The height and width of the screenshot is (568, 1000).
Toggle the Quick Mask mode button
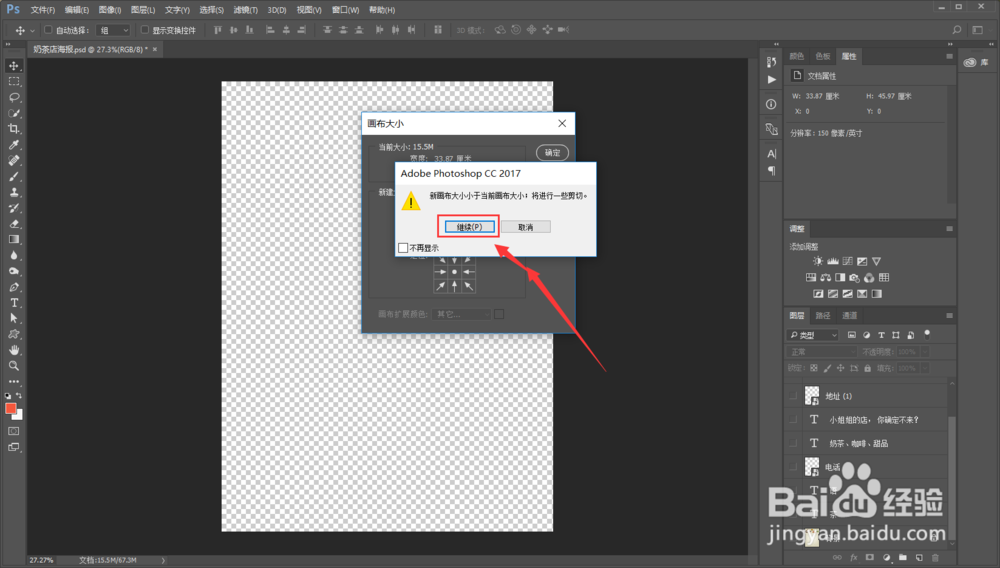(13, 432)
